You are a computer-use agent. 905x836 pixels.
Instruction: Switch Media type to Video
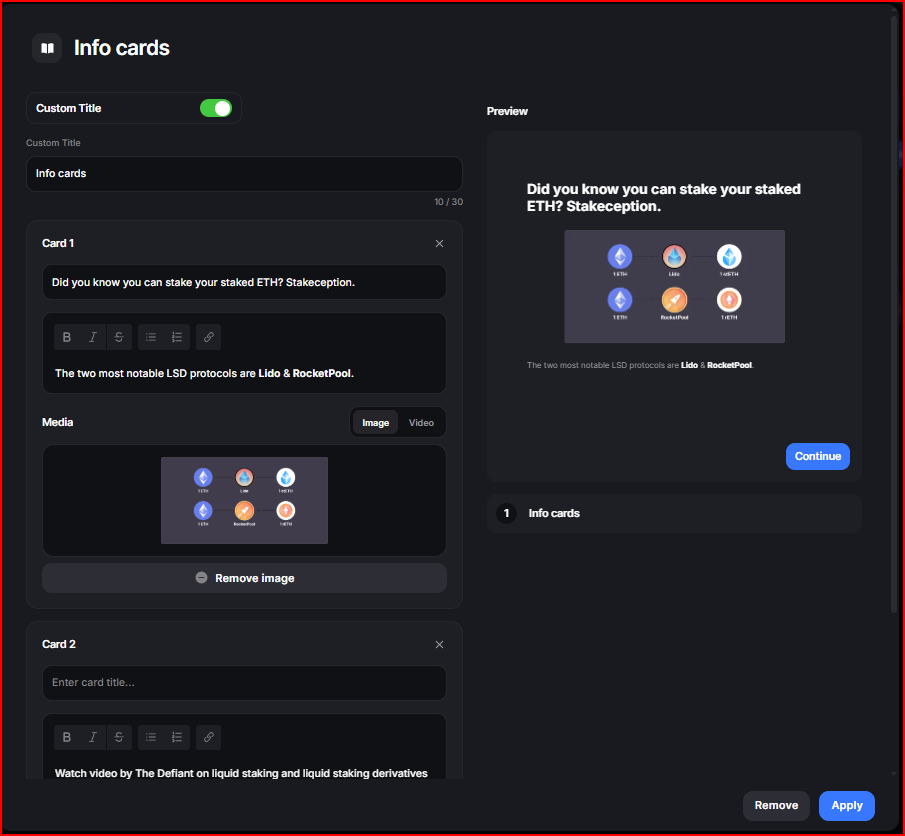[x=421, y=423]
